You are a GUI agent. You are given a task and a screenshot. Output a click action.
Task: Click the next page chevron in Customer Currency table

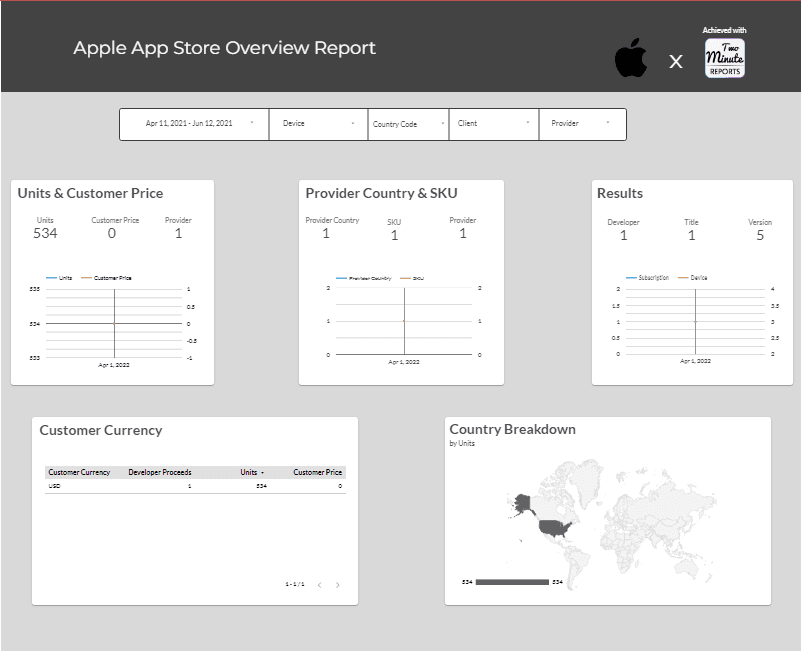[x=339, y=585]
